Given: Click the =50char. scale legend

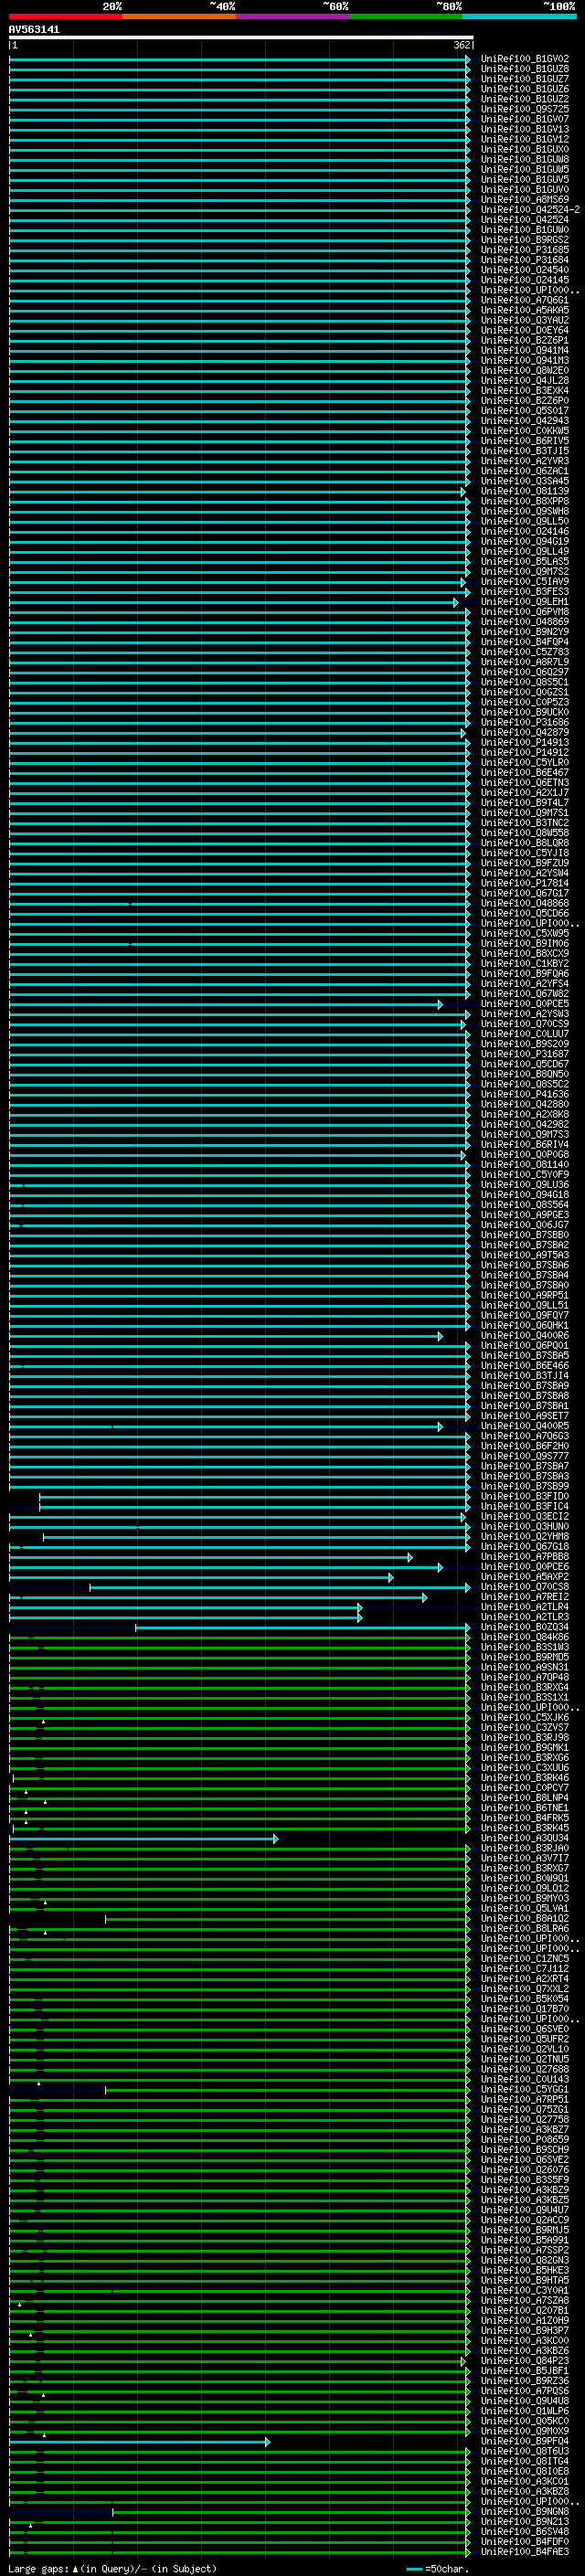Looking at the screenshot, I should tap(437, 2569).
